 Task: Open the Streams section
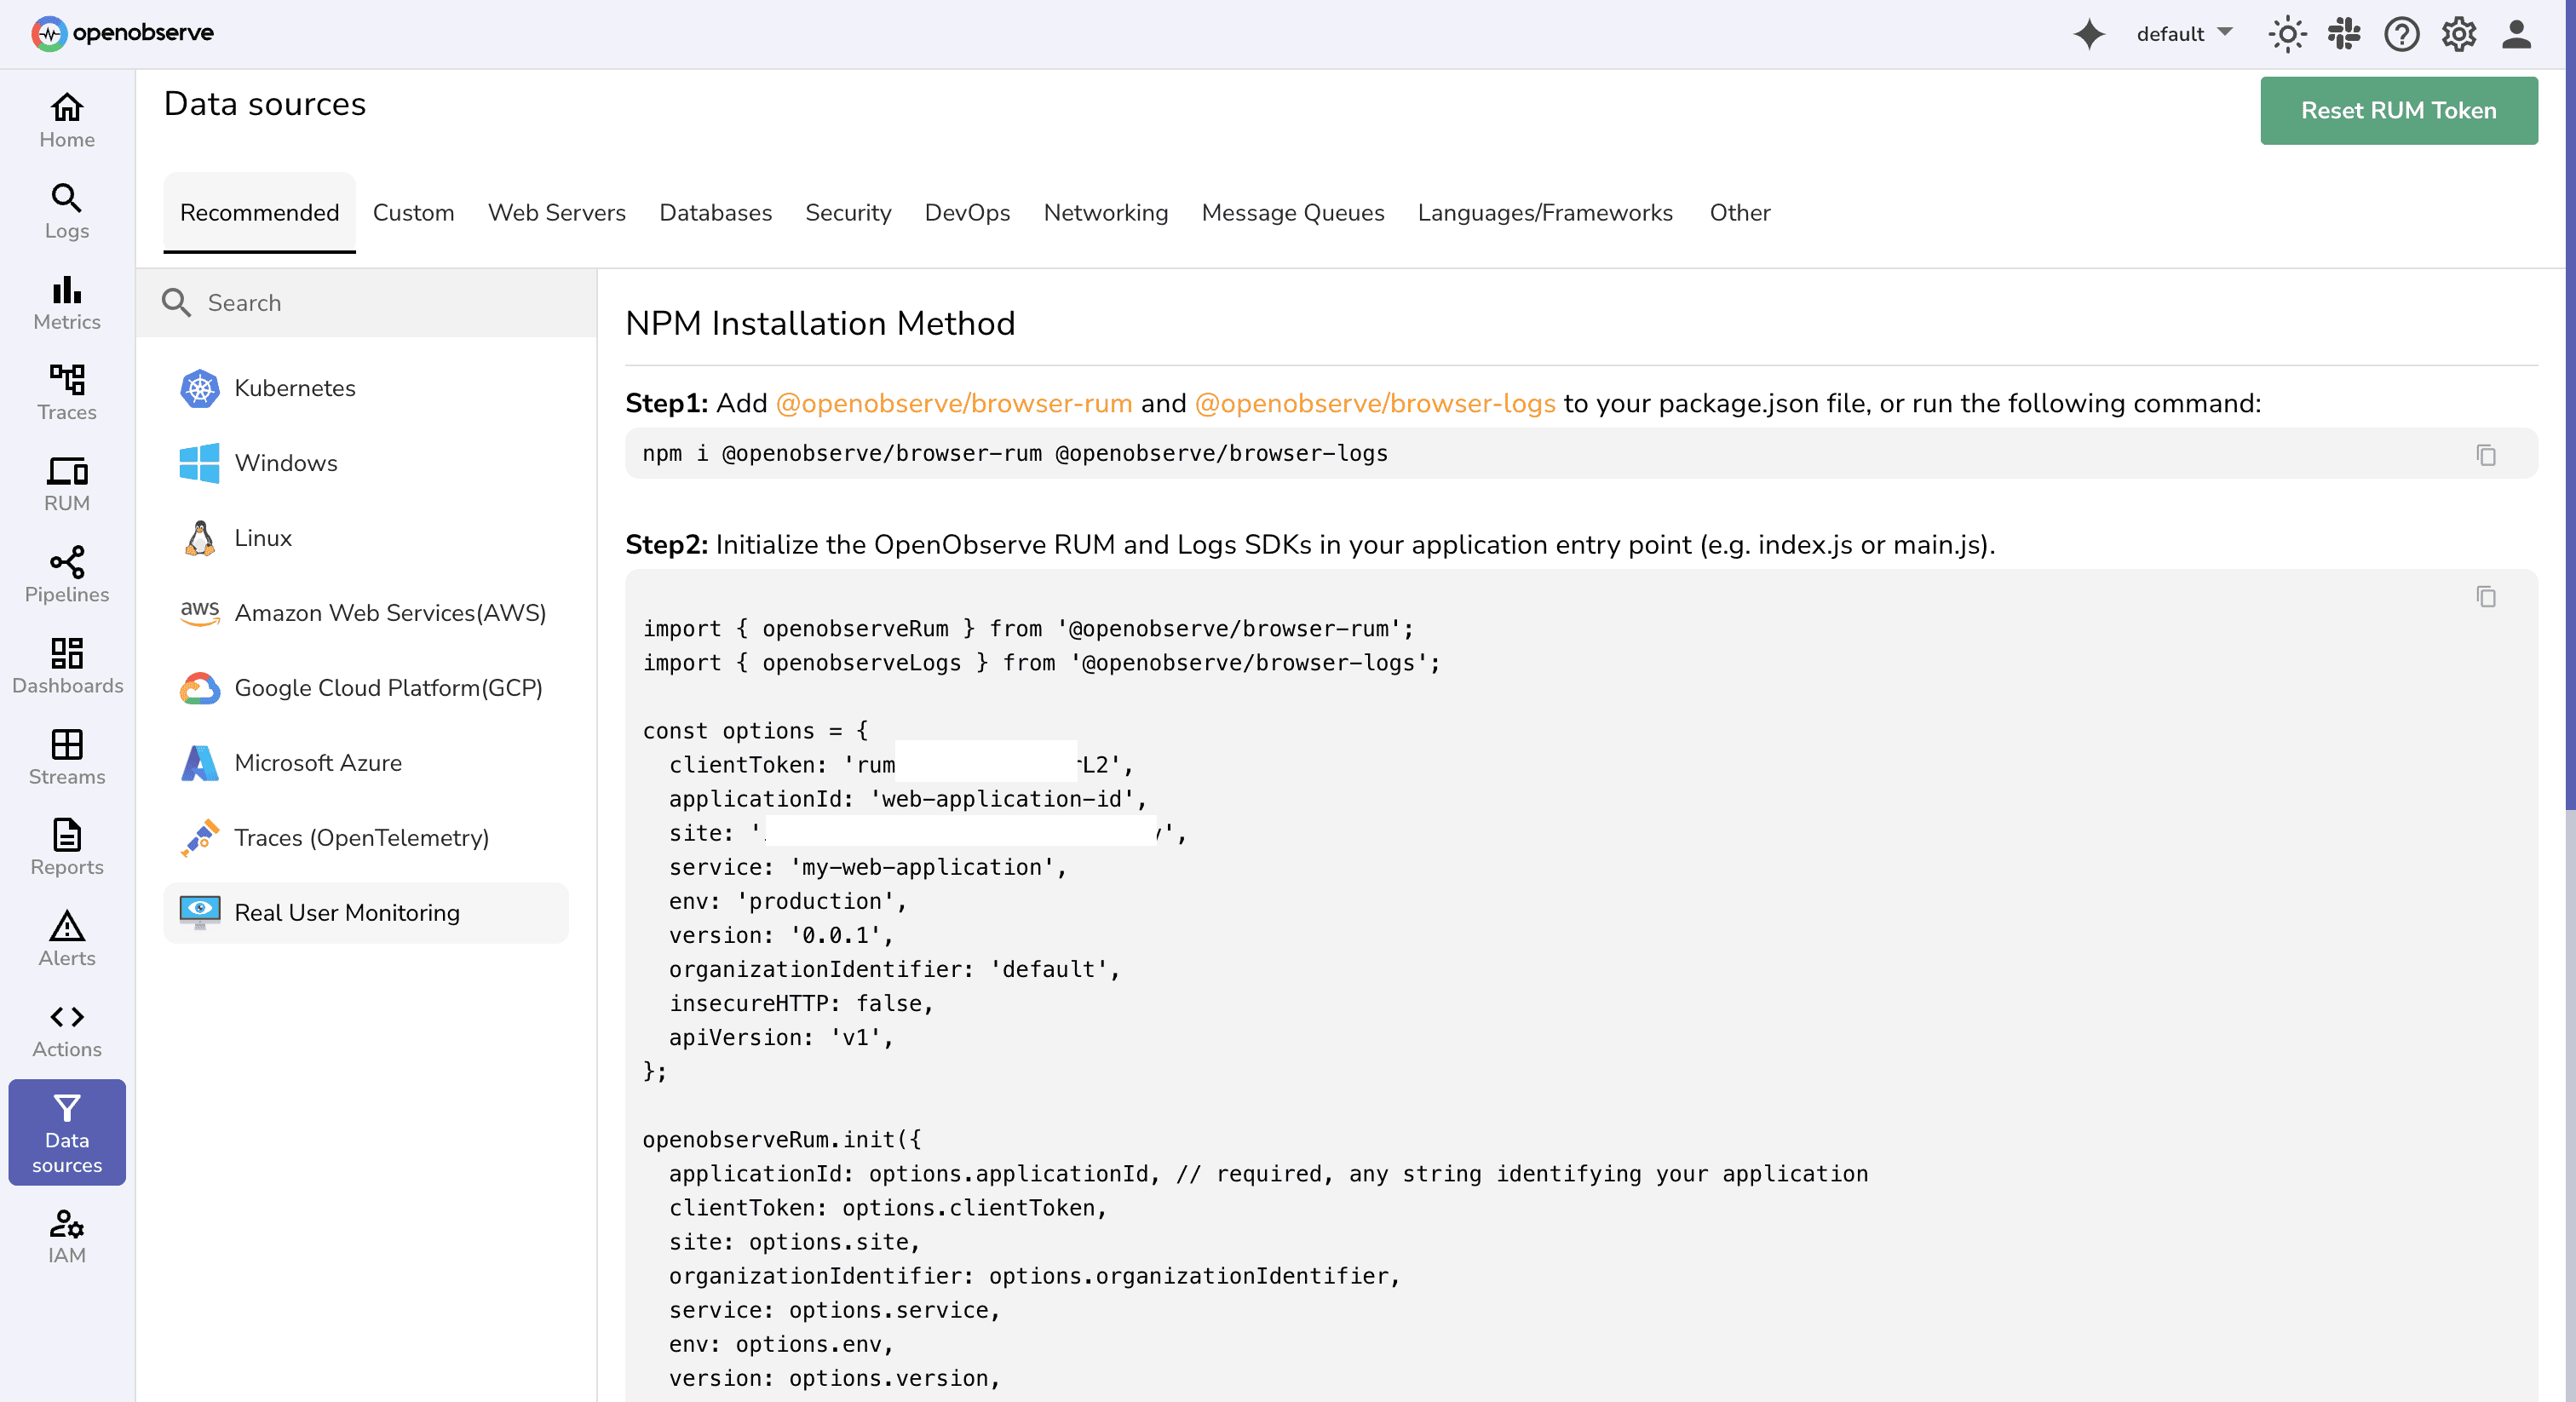[66, 757]
